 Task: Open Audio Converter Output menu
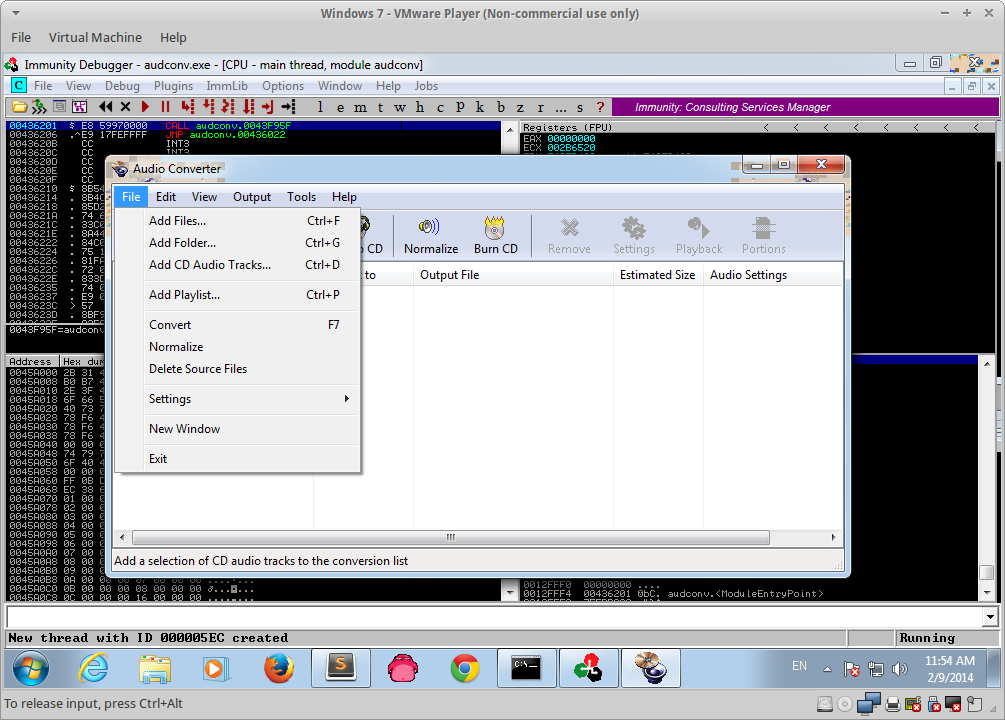[252, 197]
